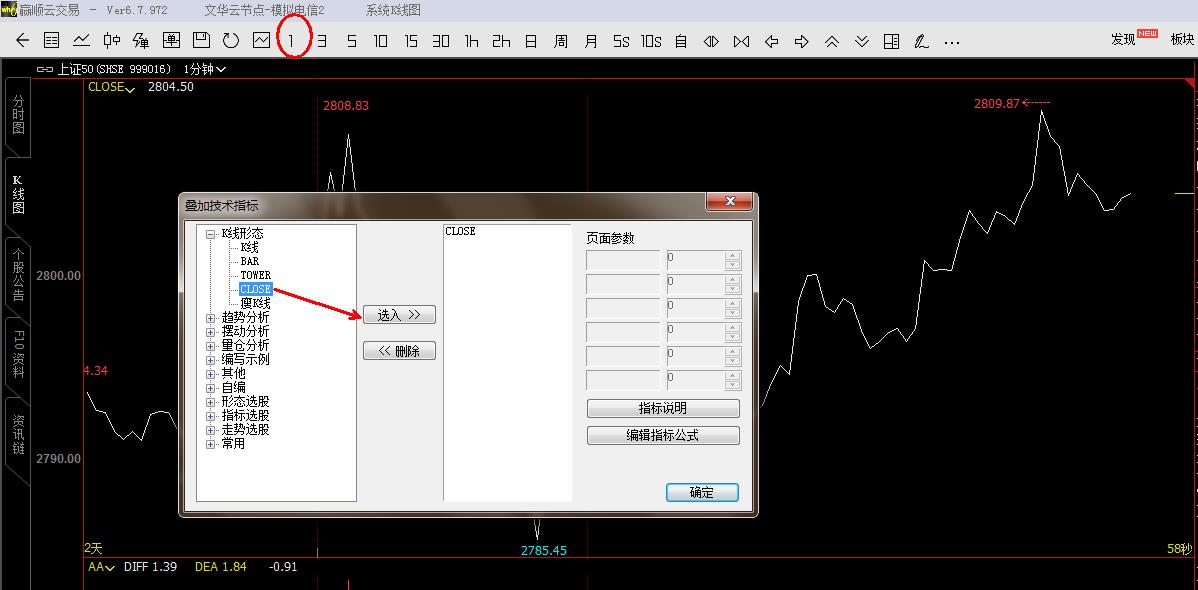This screenshot has width=1198, height=590.
Task: Open the more options ellipsis icon
Action: point(951,42)
